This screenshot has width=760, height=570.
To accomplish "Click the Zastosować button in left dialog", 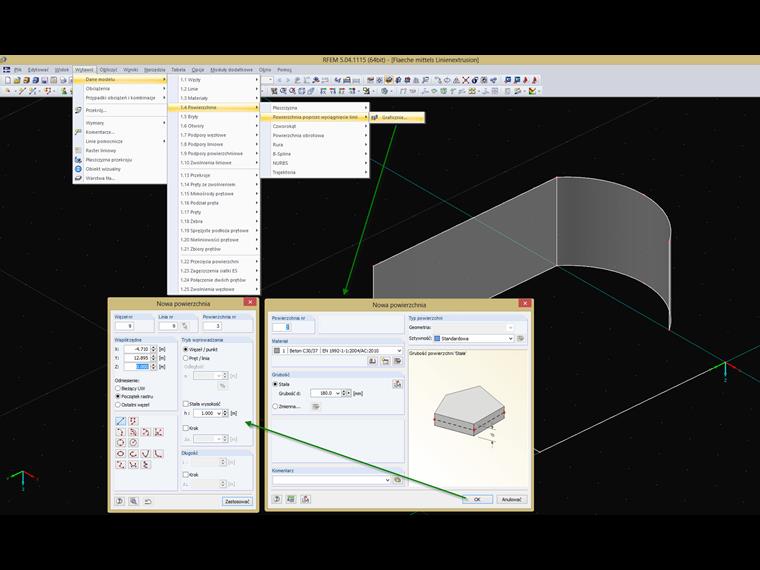I will click(238, 501).
